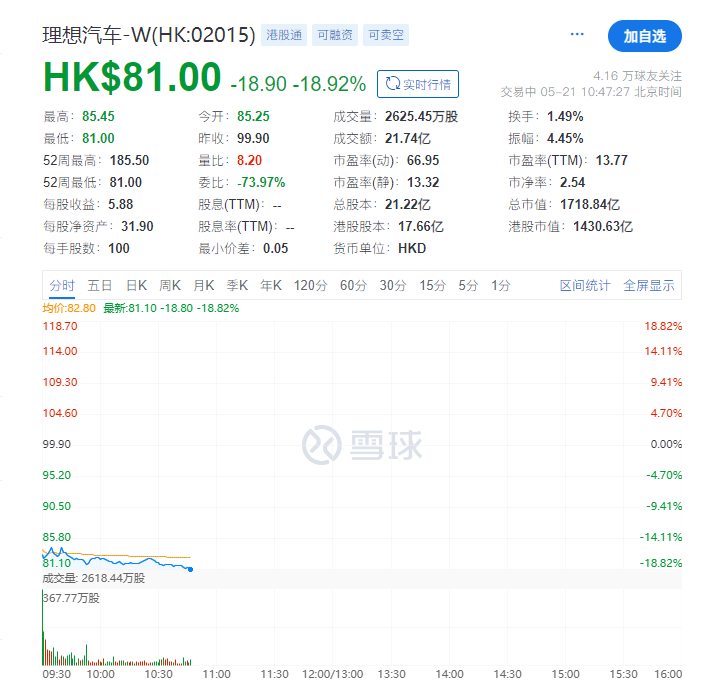Click the 市净率 value 2.54
Viewport: 716px width, 682px height.
pos(572,182)
